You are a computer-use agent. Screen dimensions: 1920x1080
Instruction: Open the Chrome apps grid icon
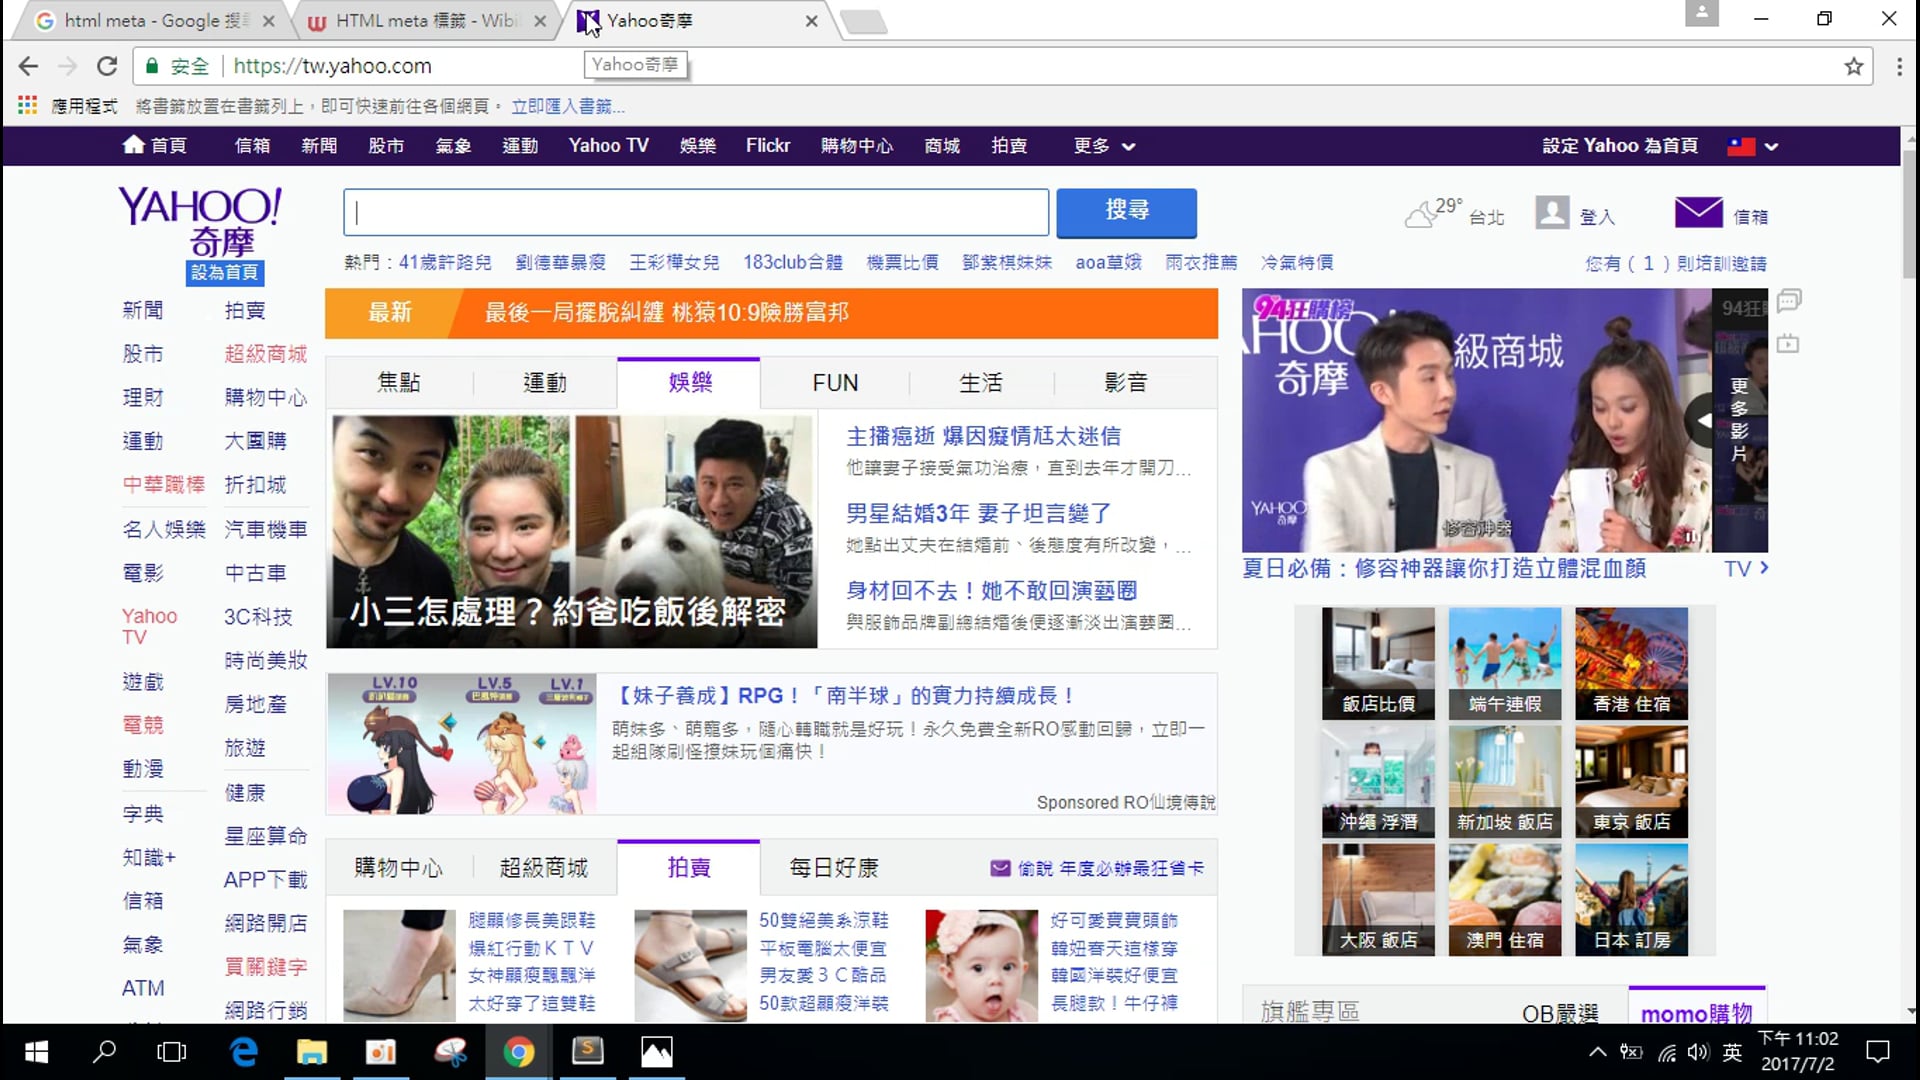click(27, 105)
